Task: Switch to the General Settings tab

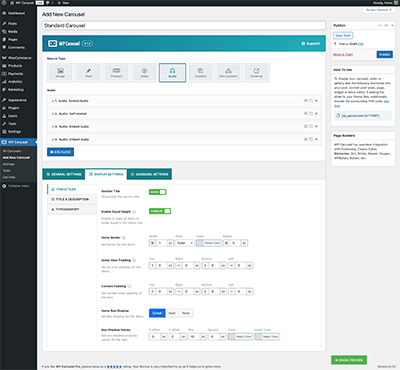Action: tap(64, 174)
